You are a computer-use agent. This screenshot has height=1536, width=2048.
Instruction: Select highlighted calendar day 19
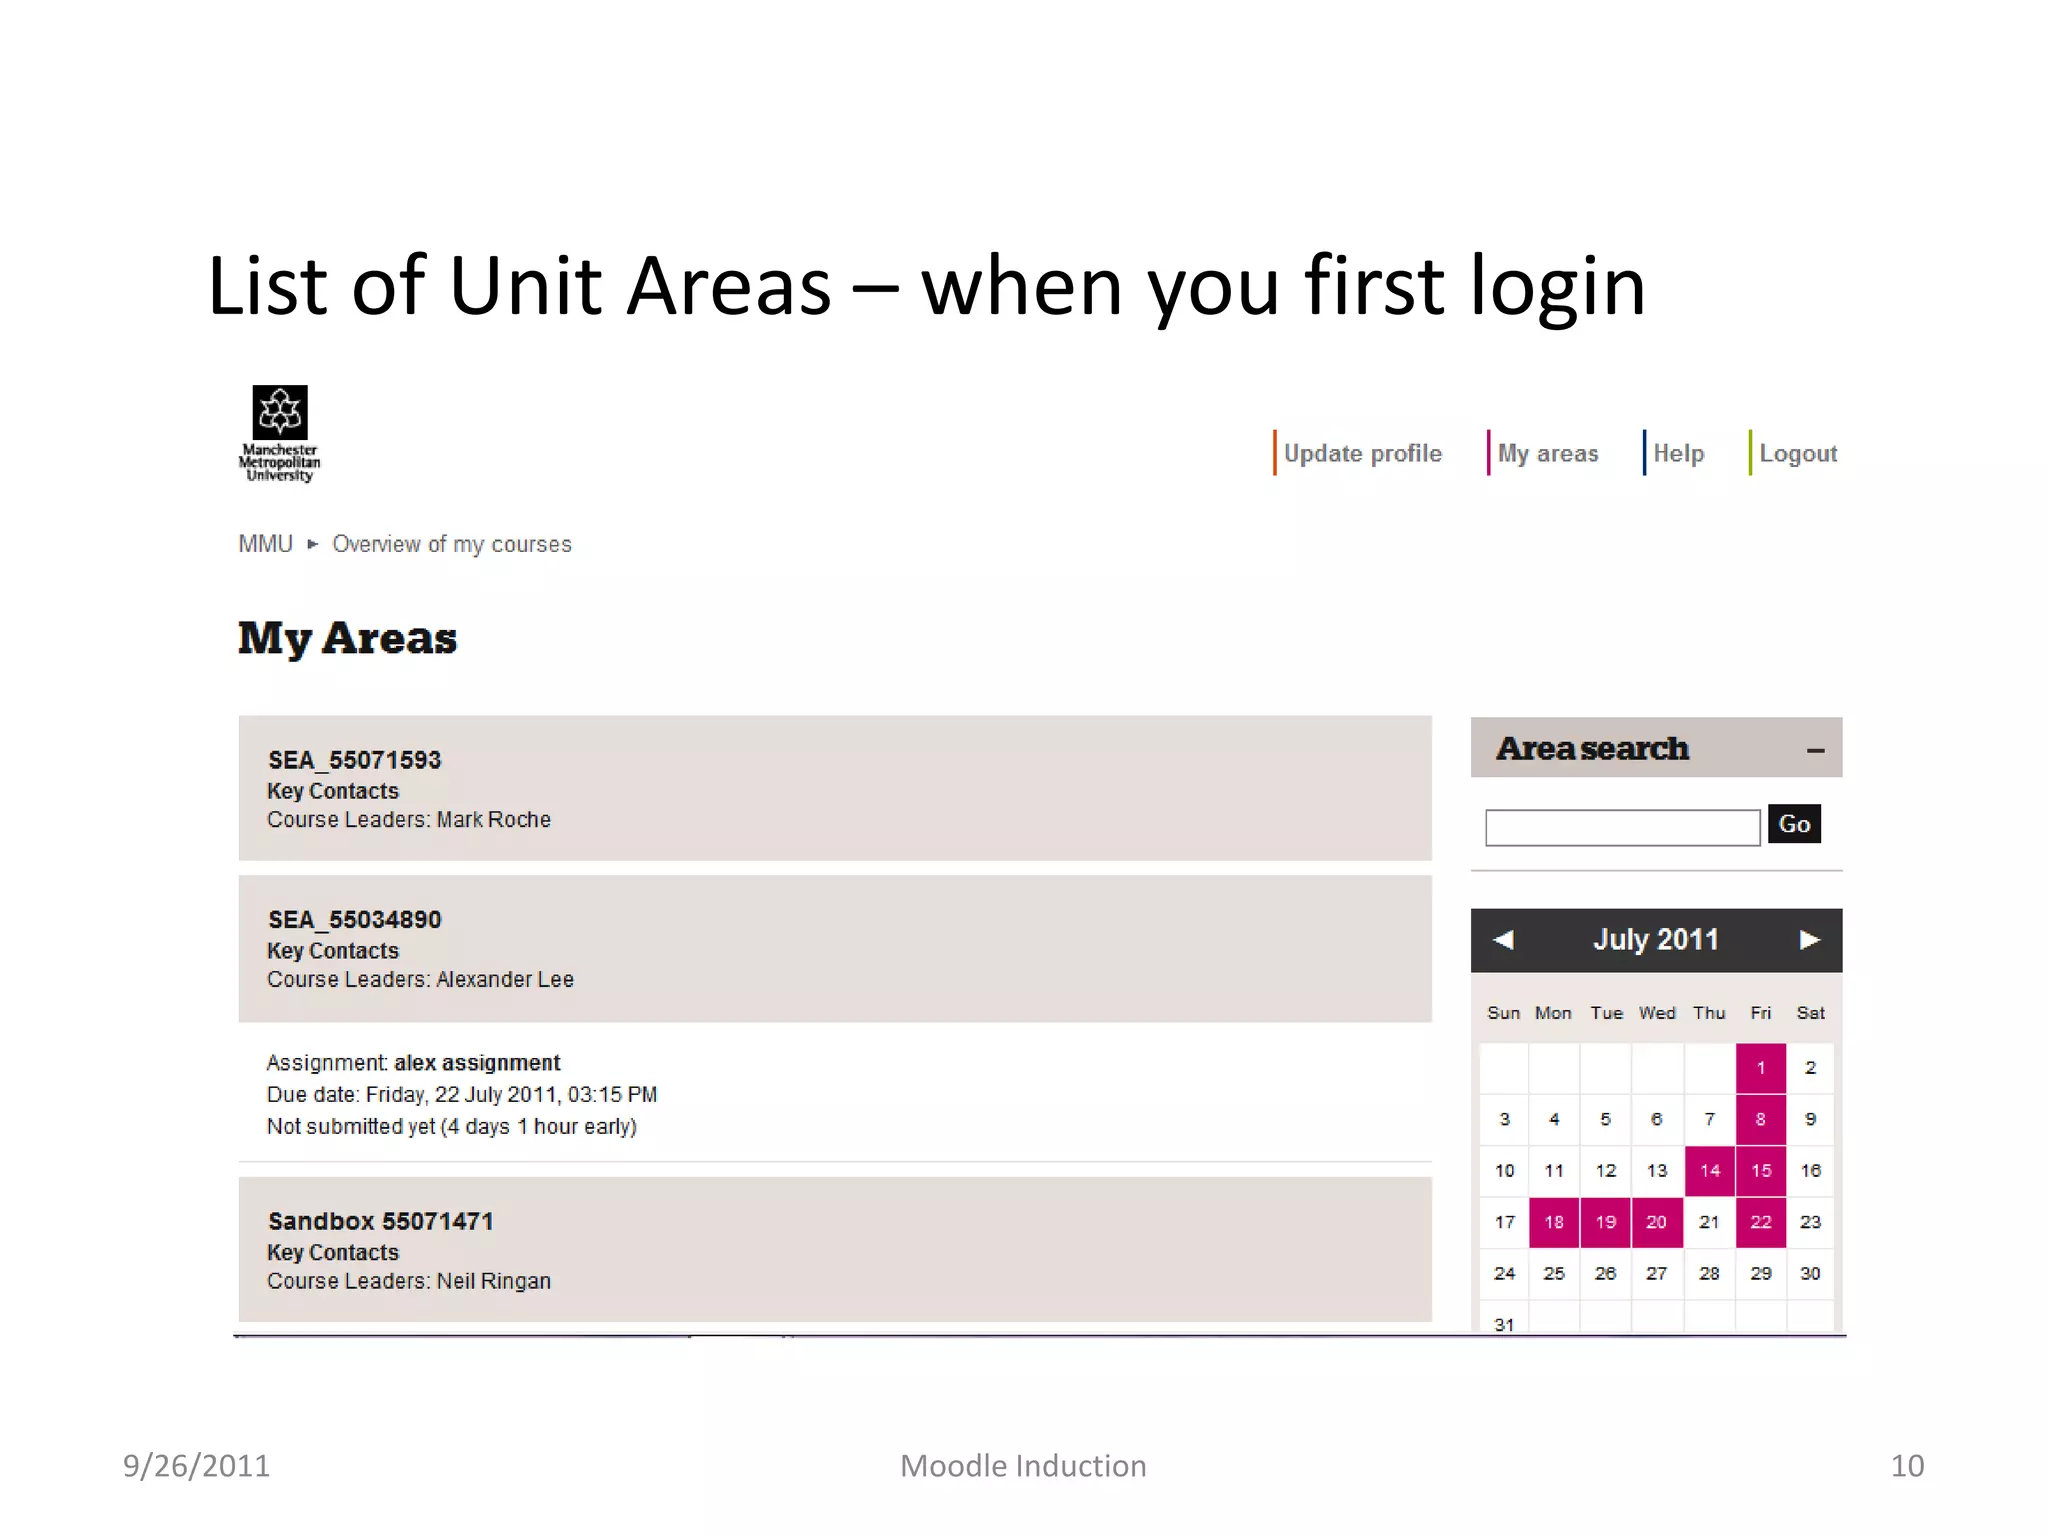(x=1606, y=1222)
